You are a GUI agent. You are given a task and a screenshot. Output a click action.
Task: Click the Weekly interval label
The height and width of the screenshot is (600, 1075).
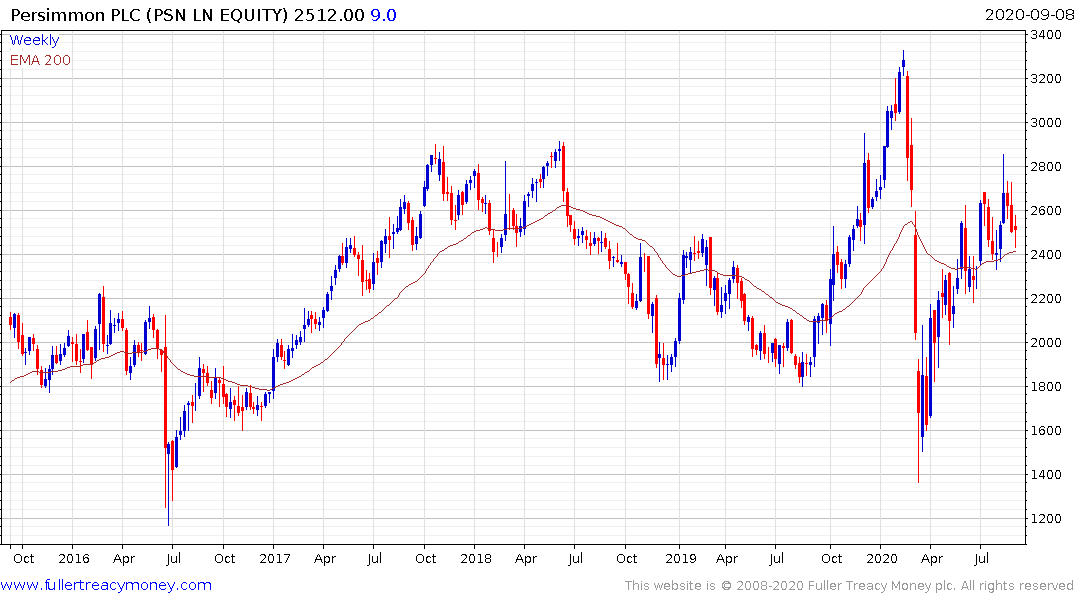pyautogui.click(x=34, y=40)
